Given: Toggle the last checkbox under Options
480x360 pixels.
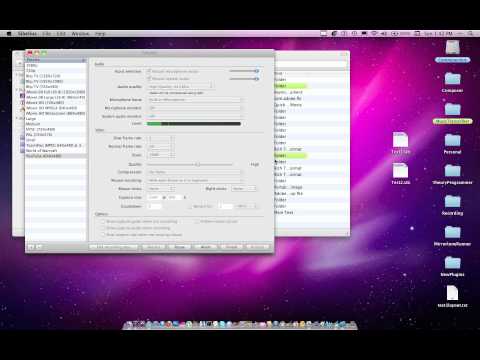Looking at the screenshot, I should point(103,235).
